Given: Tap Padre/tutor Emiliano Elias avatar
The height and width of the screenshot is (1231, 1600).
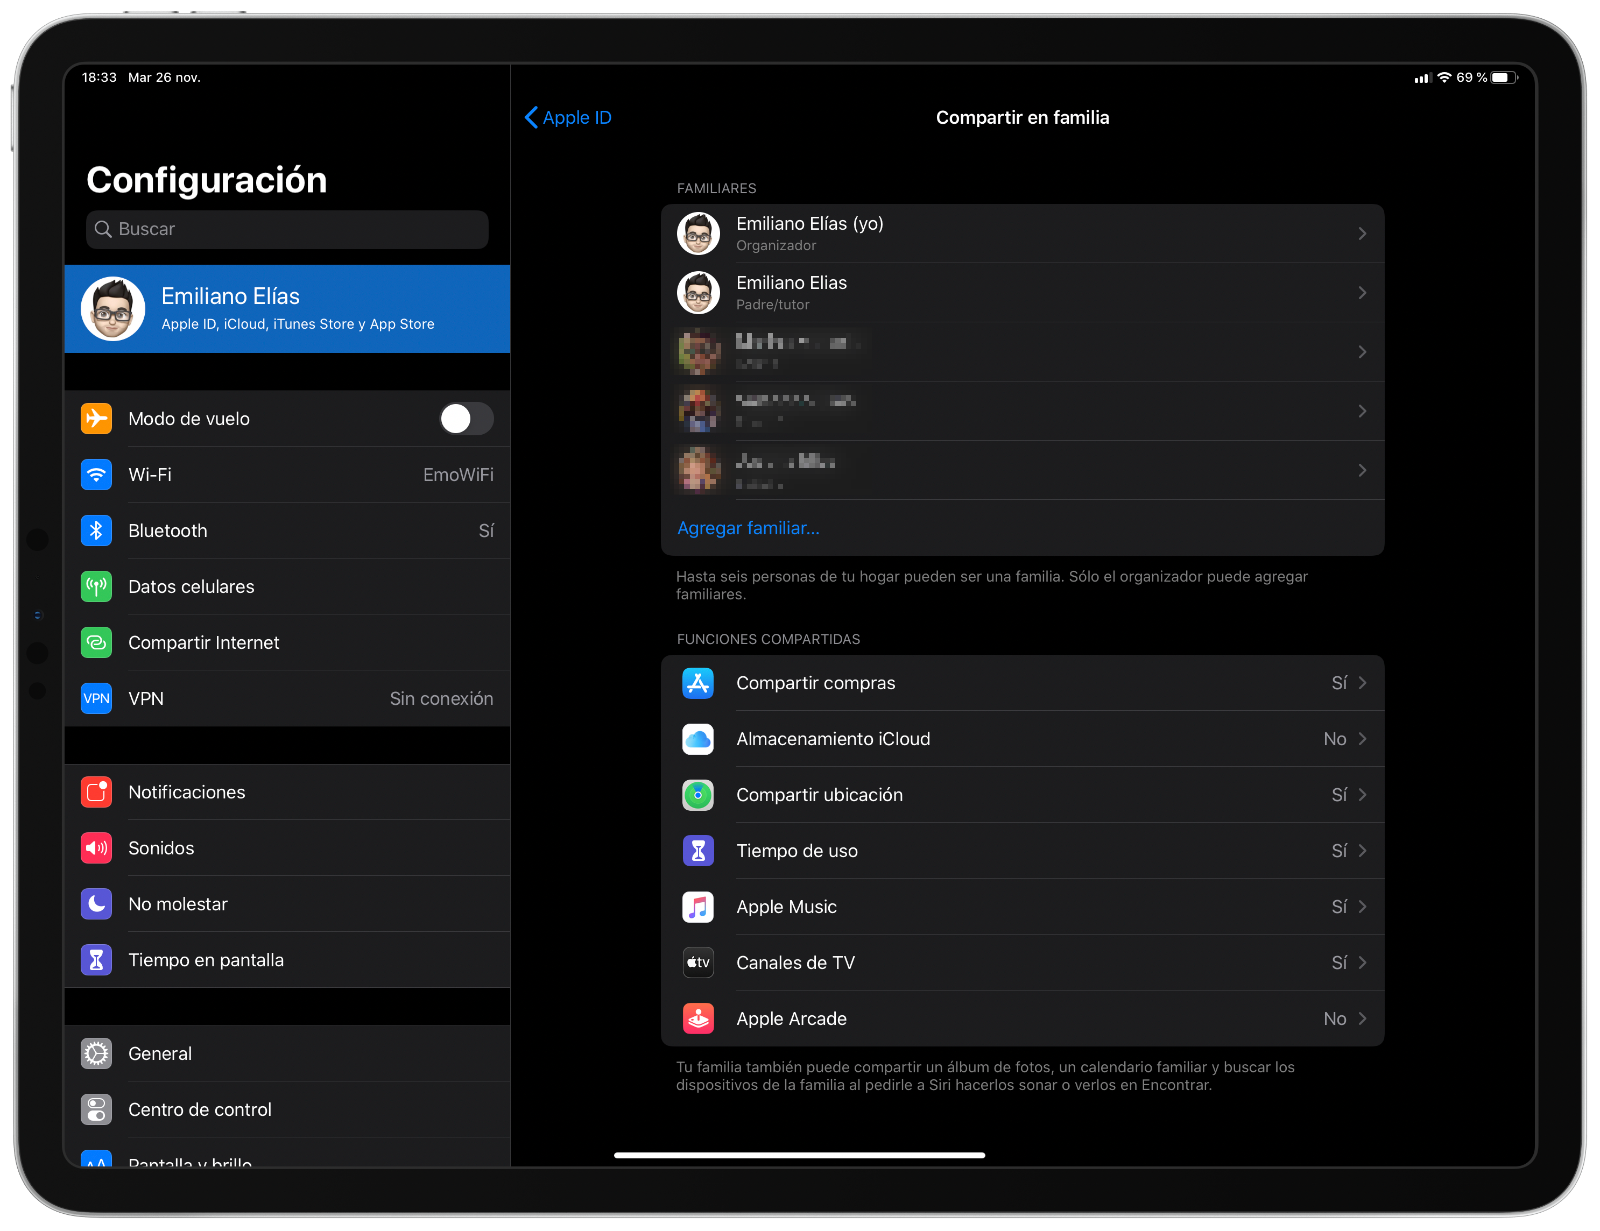Looking at the screenshot, I should (x=698, y=292).
